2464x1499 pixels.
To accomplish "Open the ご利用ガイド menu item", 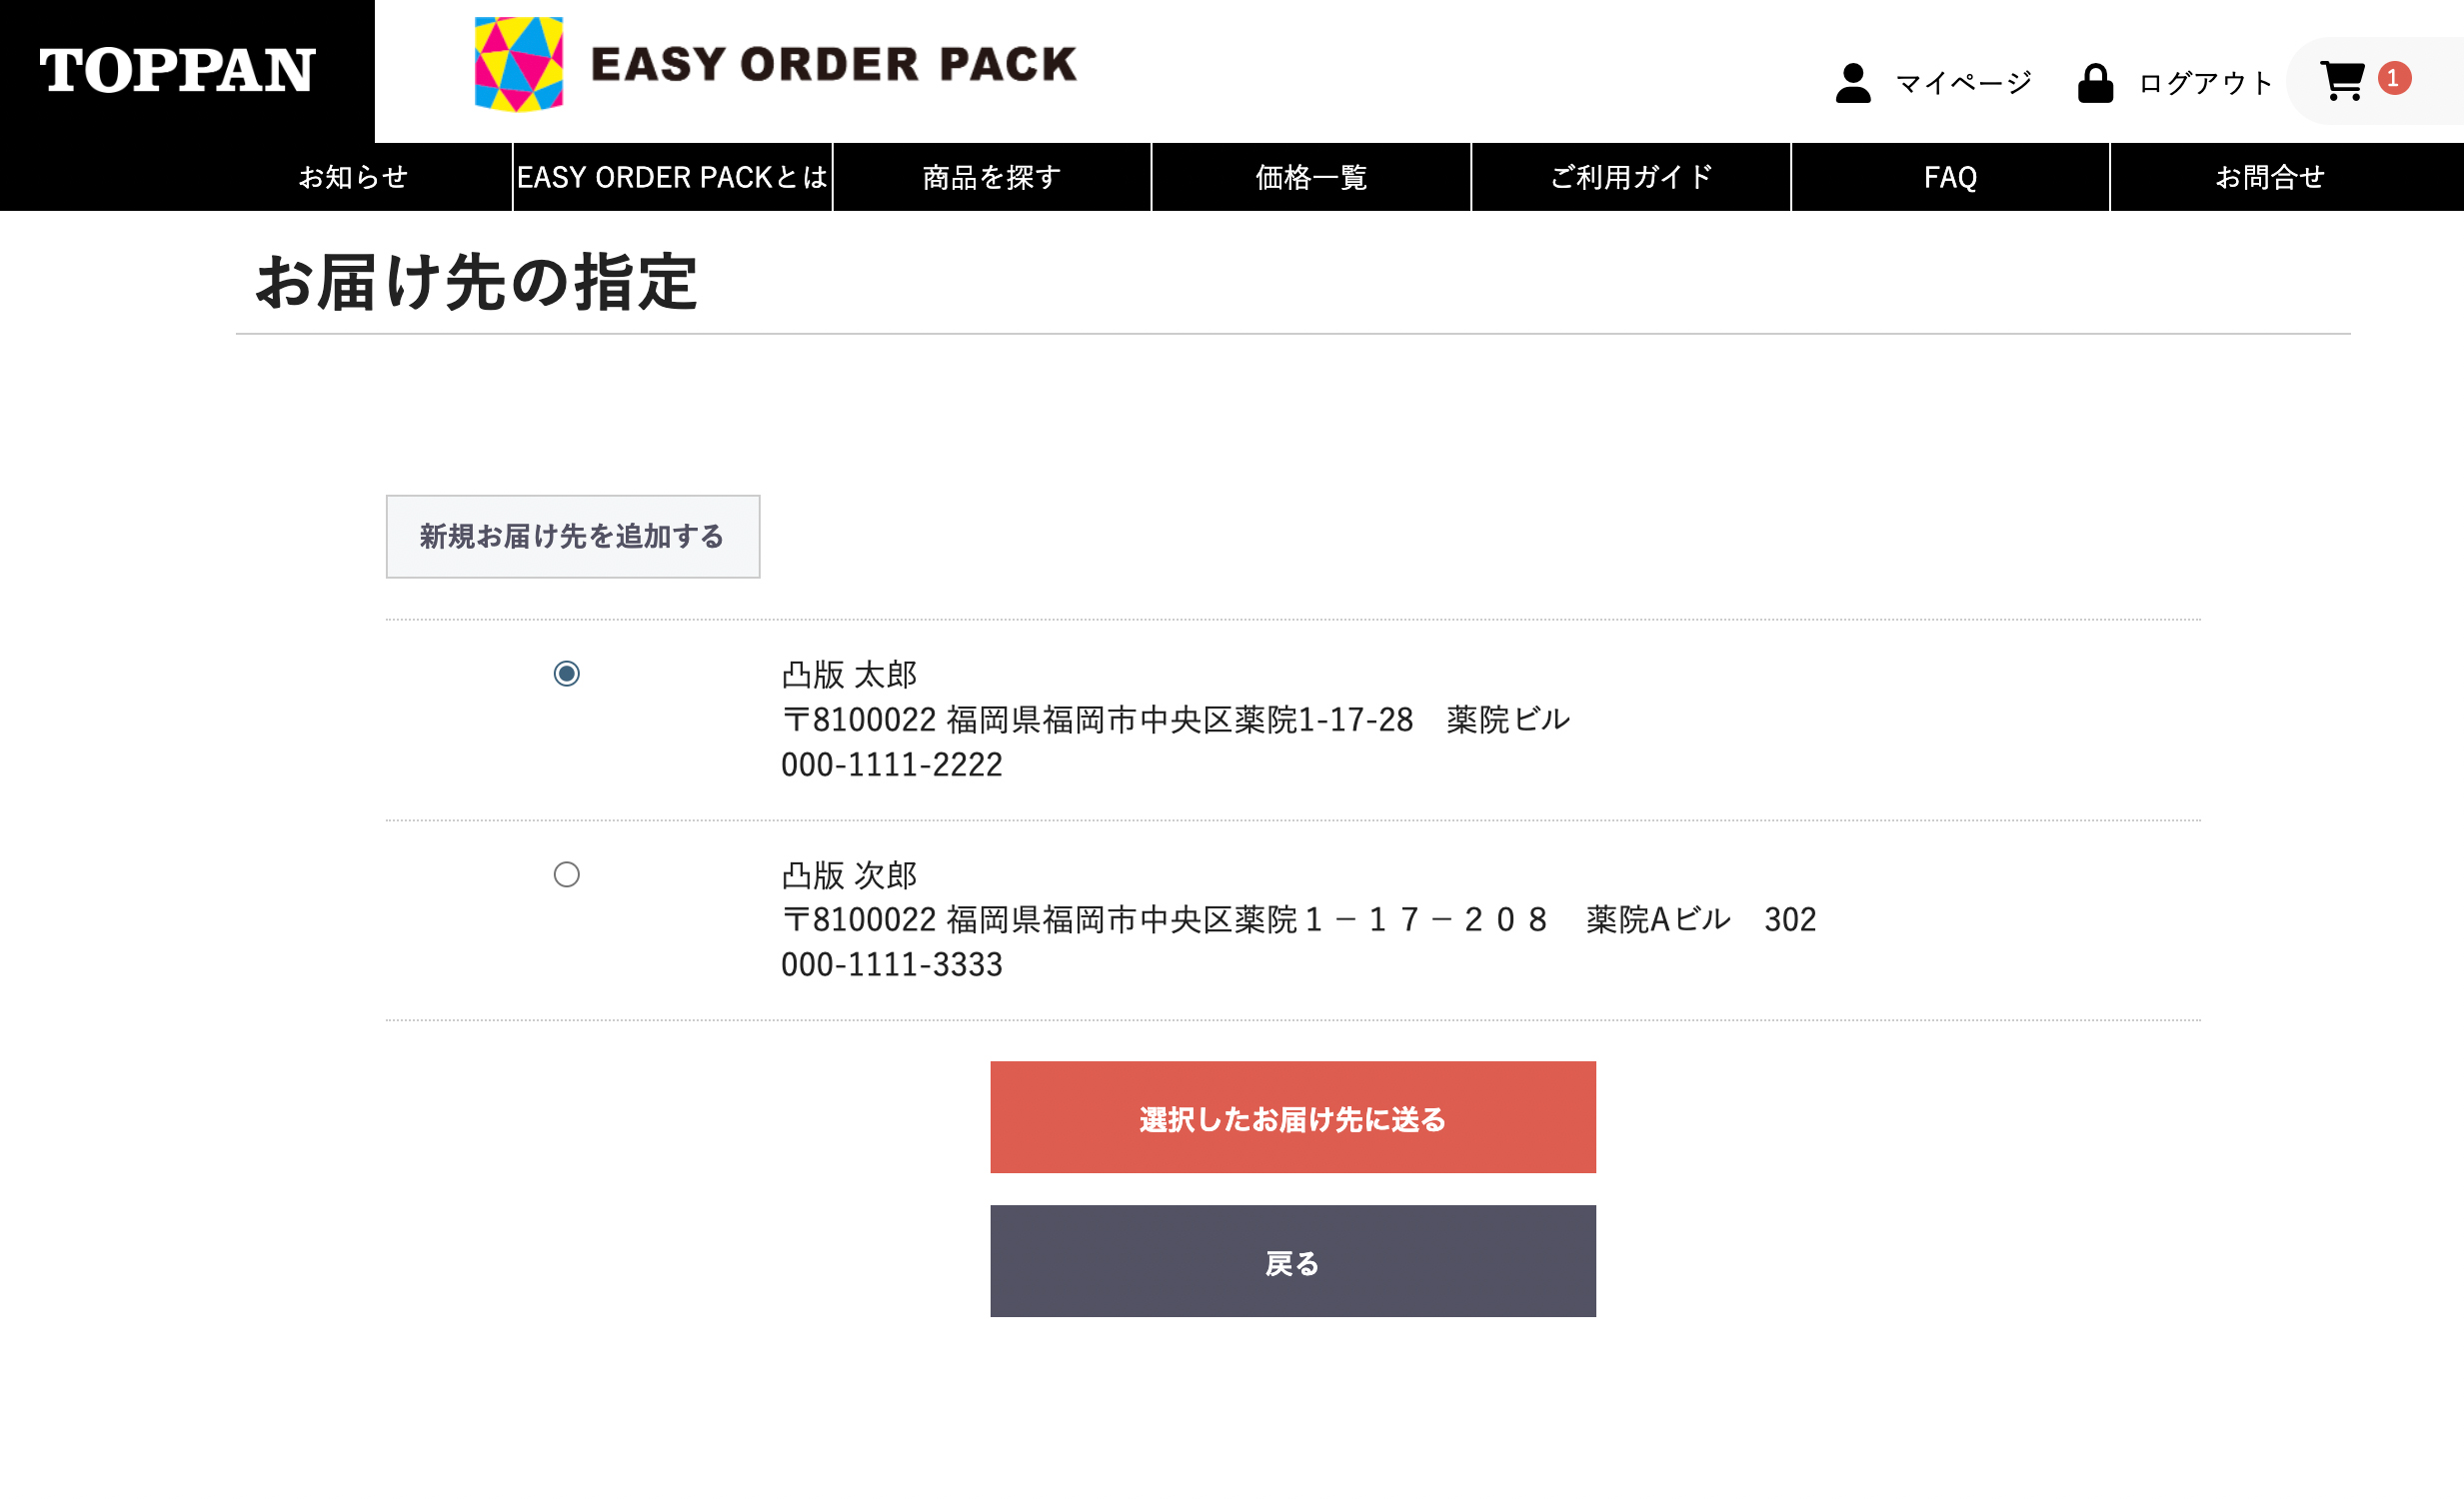I will pyautogui.click(x=1631, y=177).
